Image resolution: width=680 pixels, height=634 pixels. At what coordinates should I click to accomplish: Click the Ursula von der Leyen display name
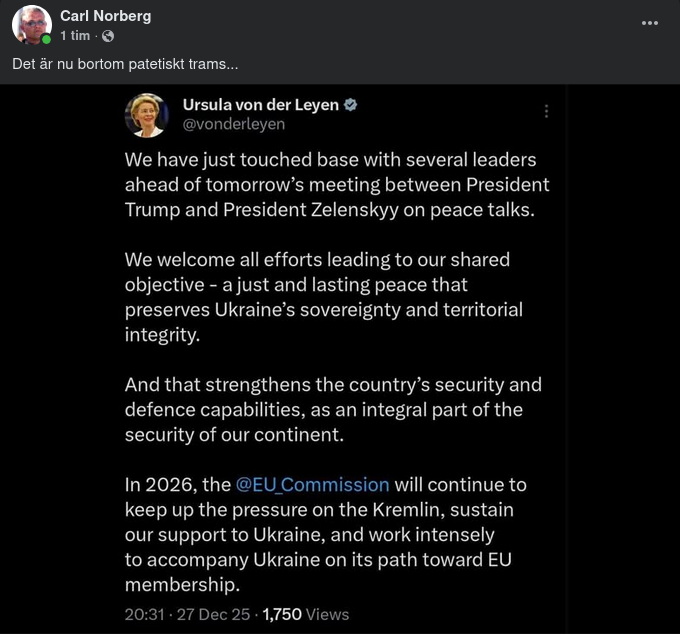click(x=260, y=104)
